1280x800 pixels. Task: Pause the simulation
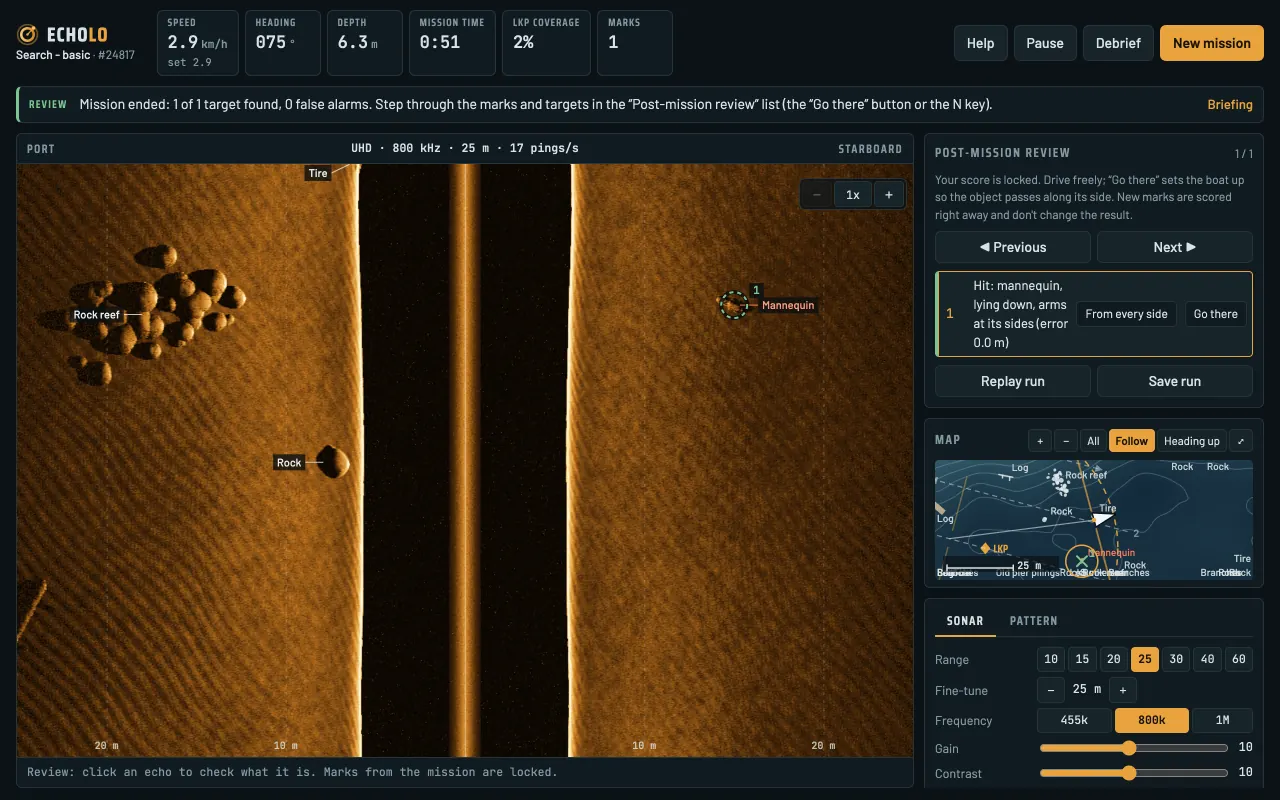[1045, 43]
